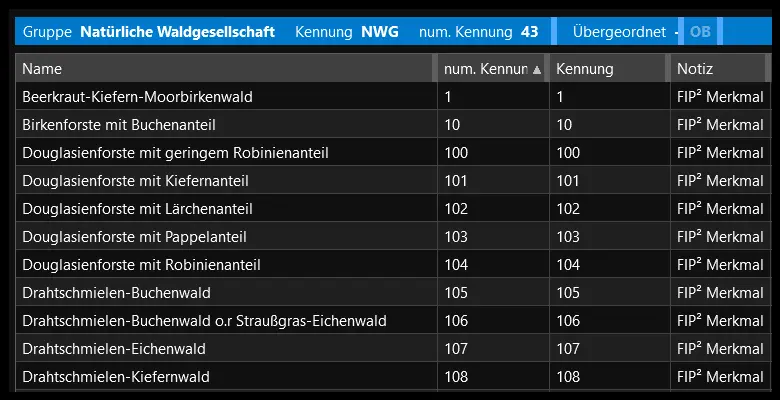Click the sort arrow on num. Kennung column

coord(537,70)
